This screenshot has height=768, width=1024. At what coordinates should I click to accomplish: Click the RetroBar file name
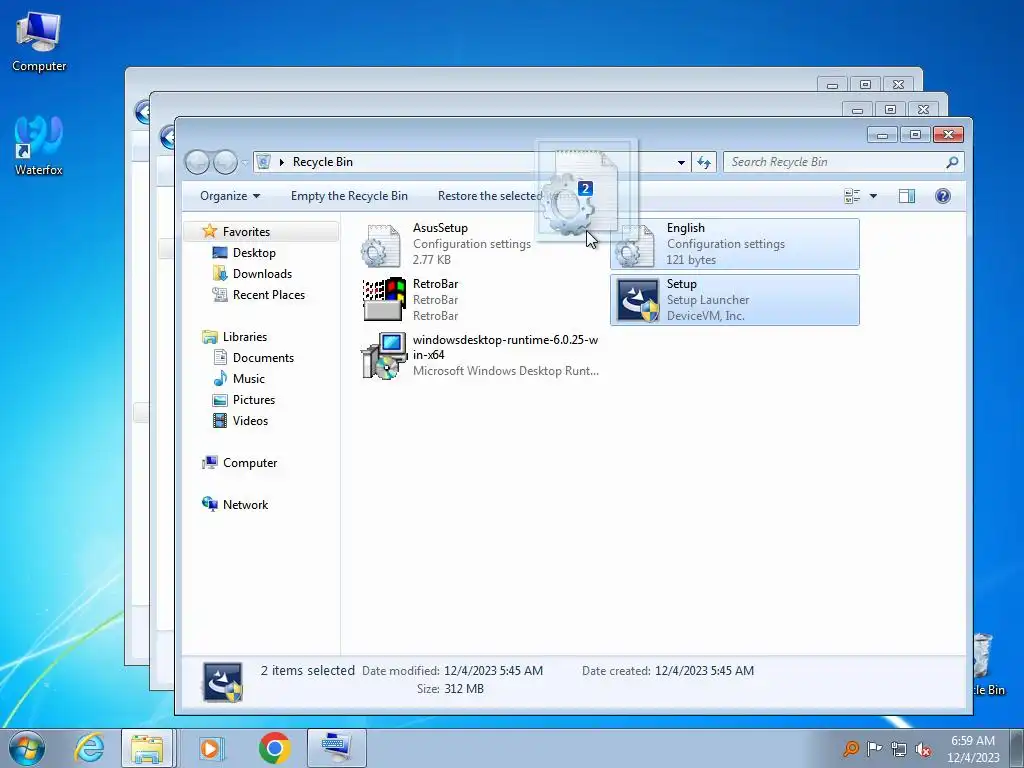[x=435, y=284]
